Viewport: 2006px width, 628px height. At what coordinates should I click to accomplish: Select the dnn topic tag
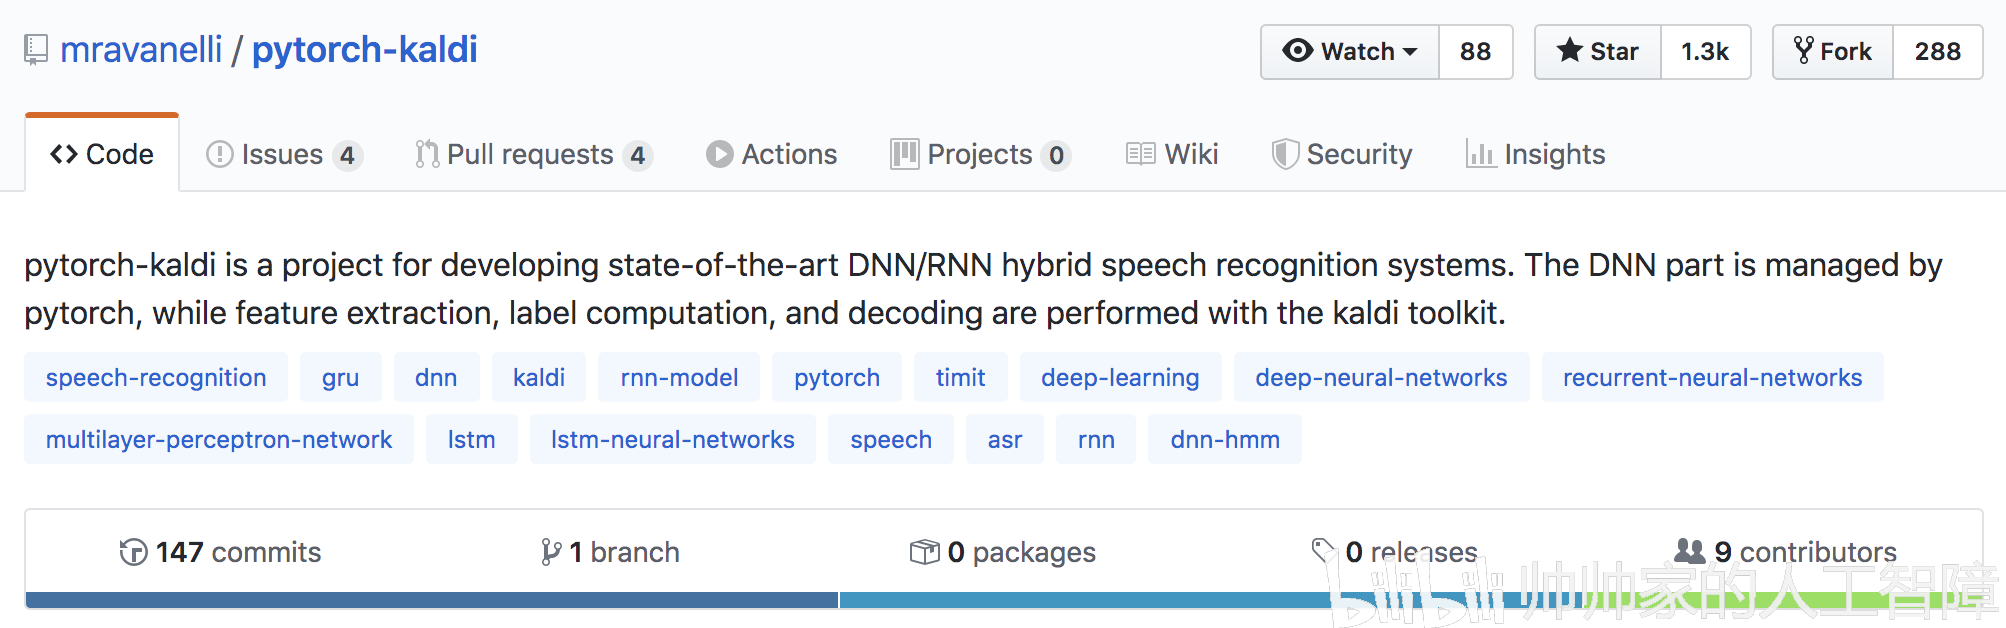coord(436,377)
